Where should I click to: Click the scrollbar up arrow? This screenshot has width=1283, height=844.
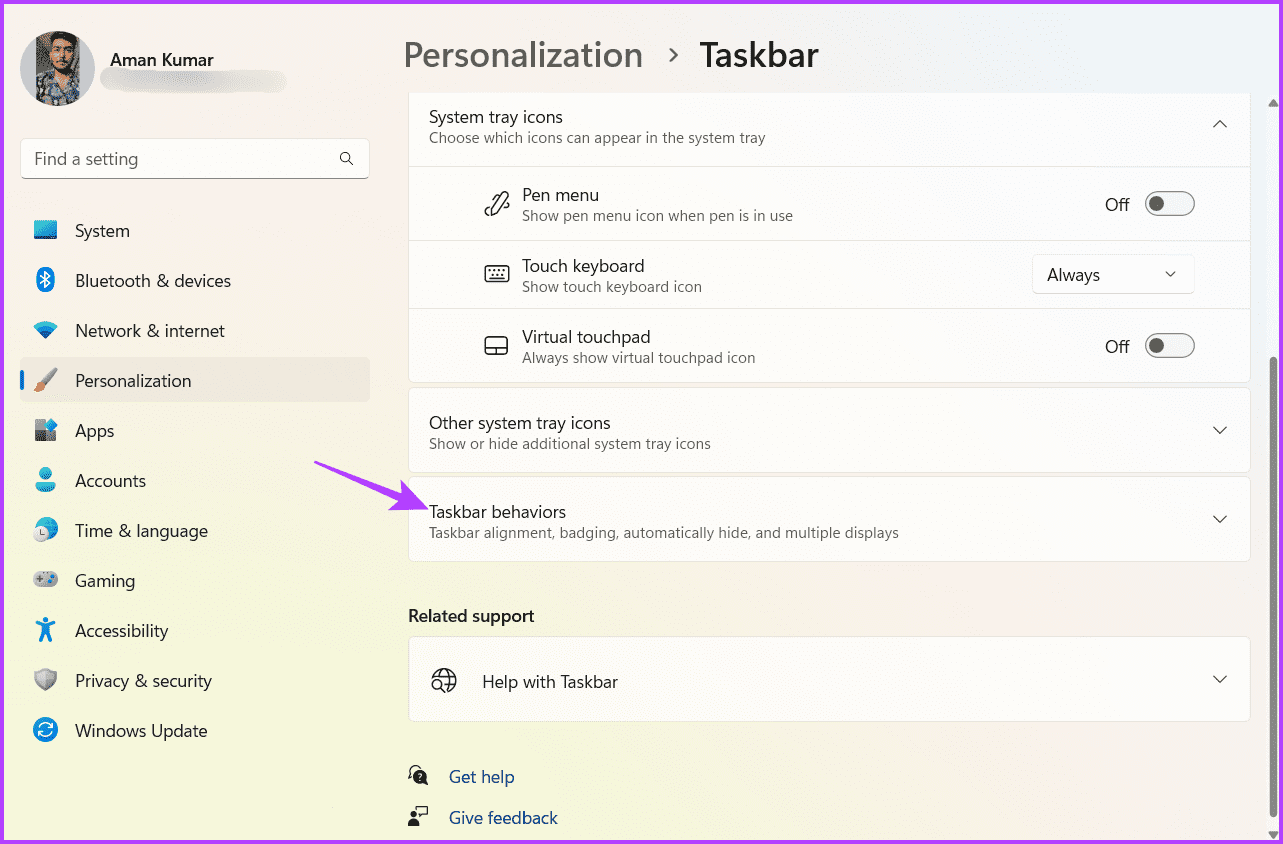(x=1273, y=103)
